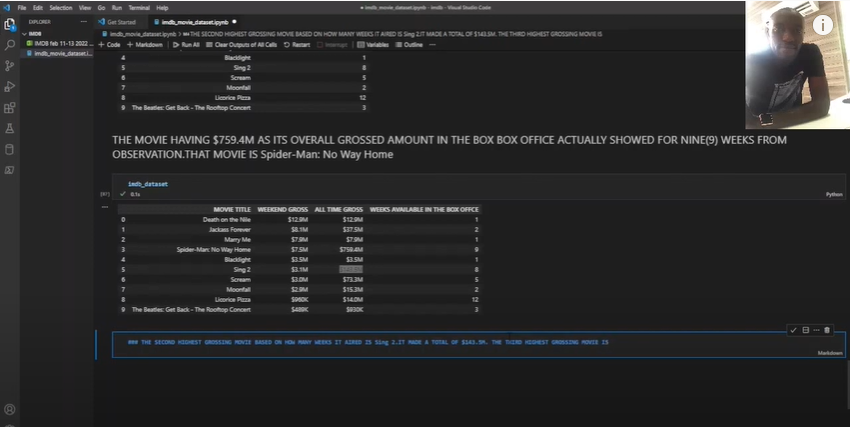Switch to the Get Started tab
The image size is (850, 427).
[x=121, y=20]
